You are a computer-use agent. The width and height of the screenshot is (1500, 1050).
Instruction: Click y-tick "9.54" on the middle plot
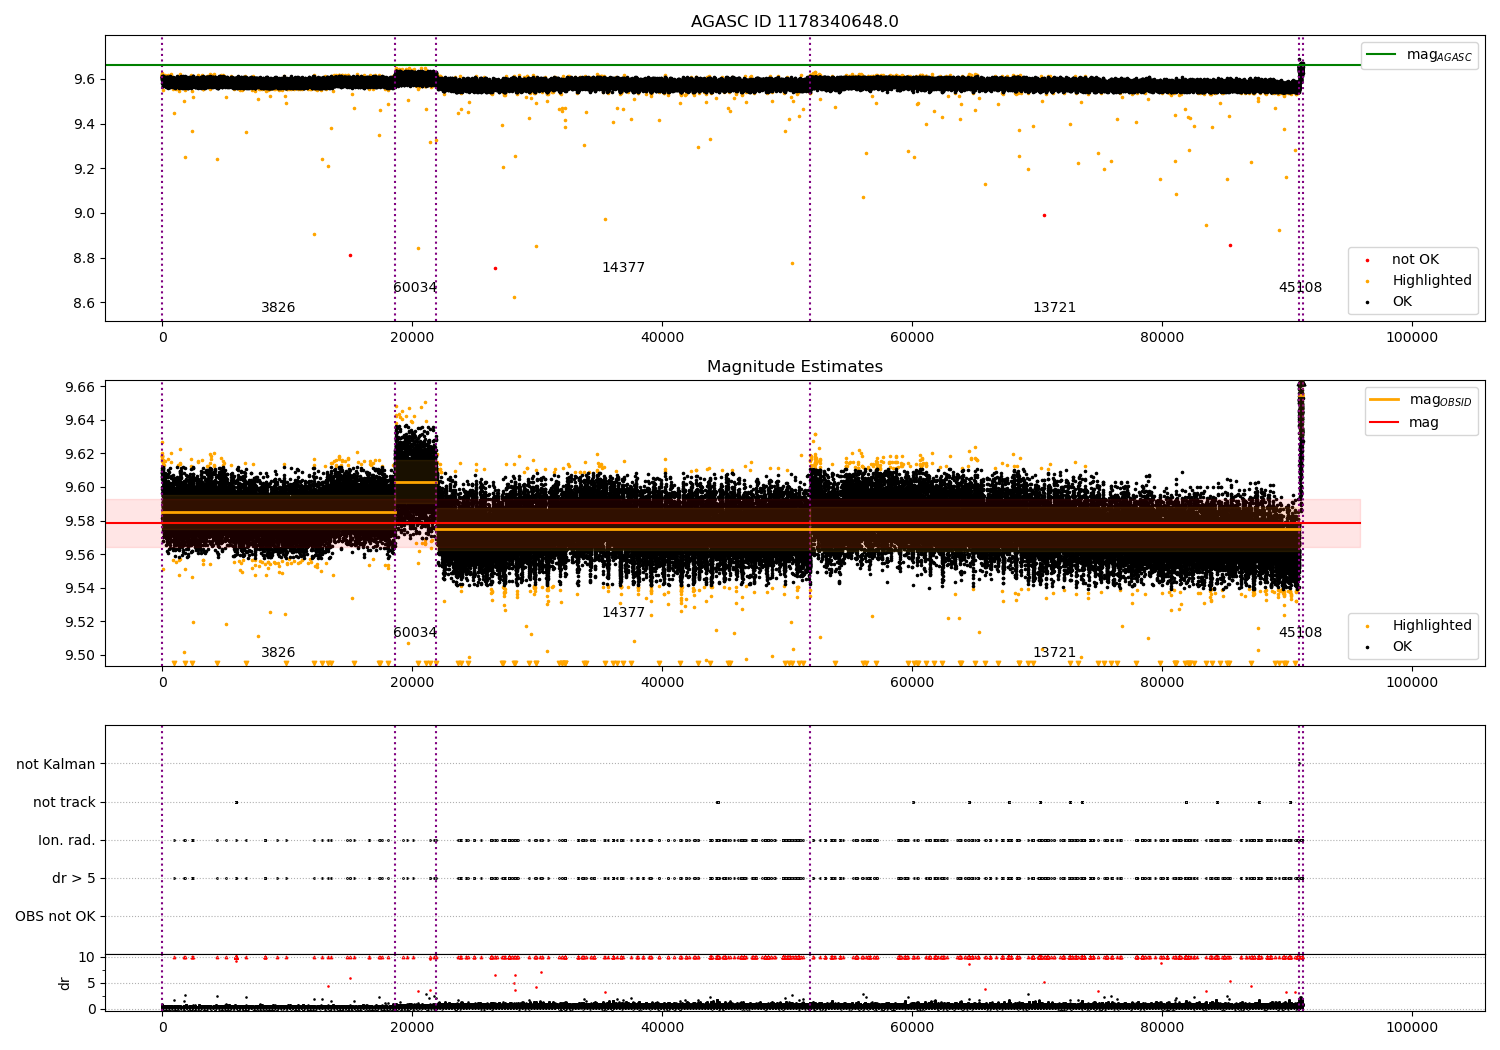point(80,588)
